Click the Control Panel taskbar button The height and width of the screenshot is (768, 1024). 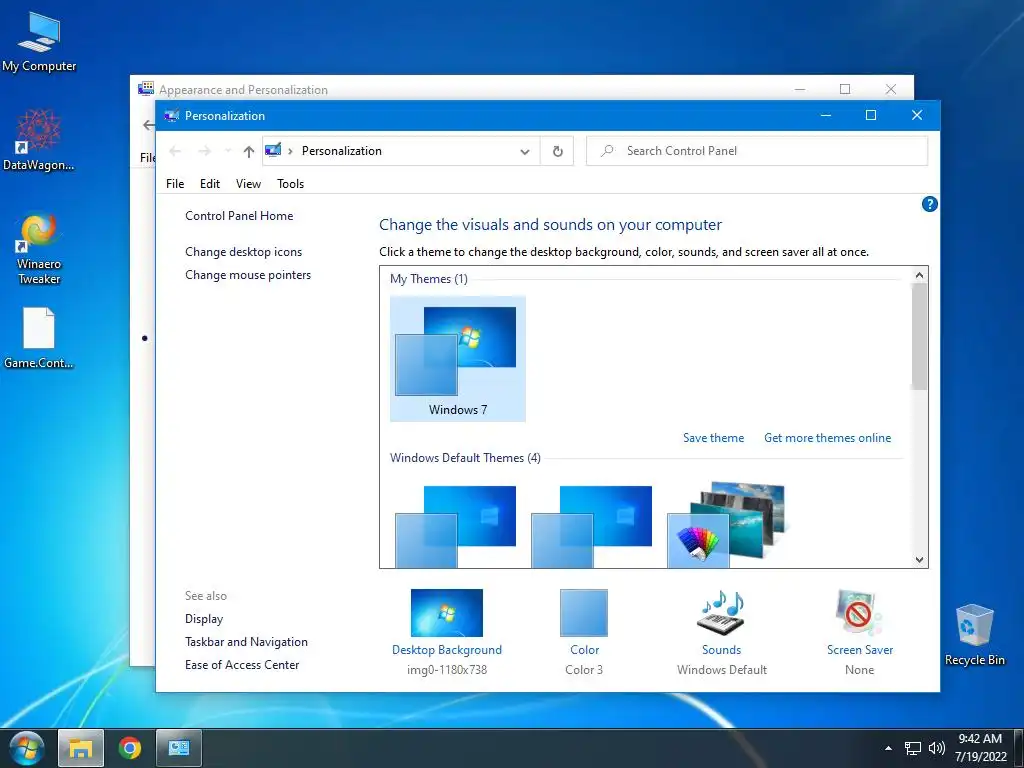[179, 748]
